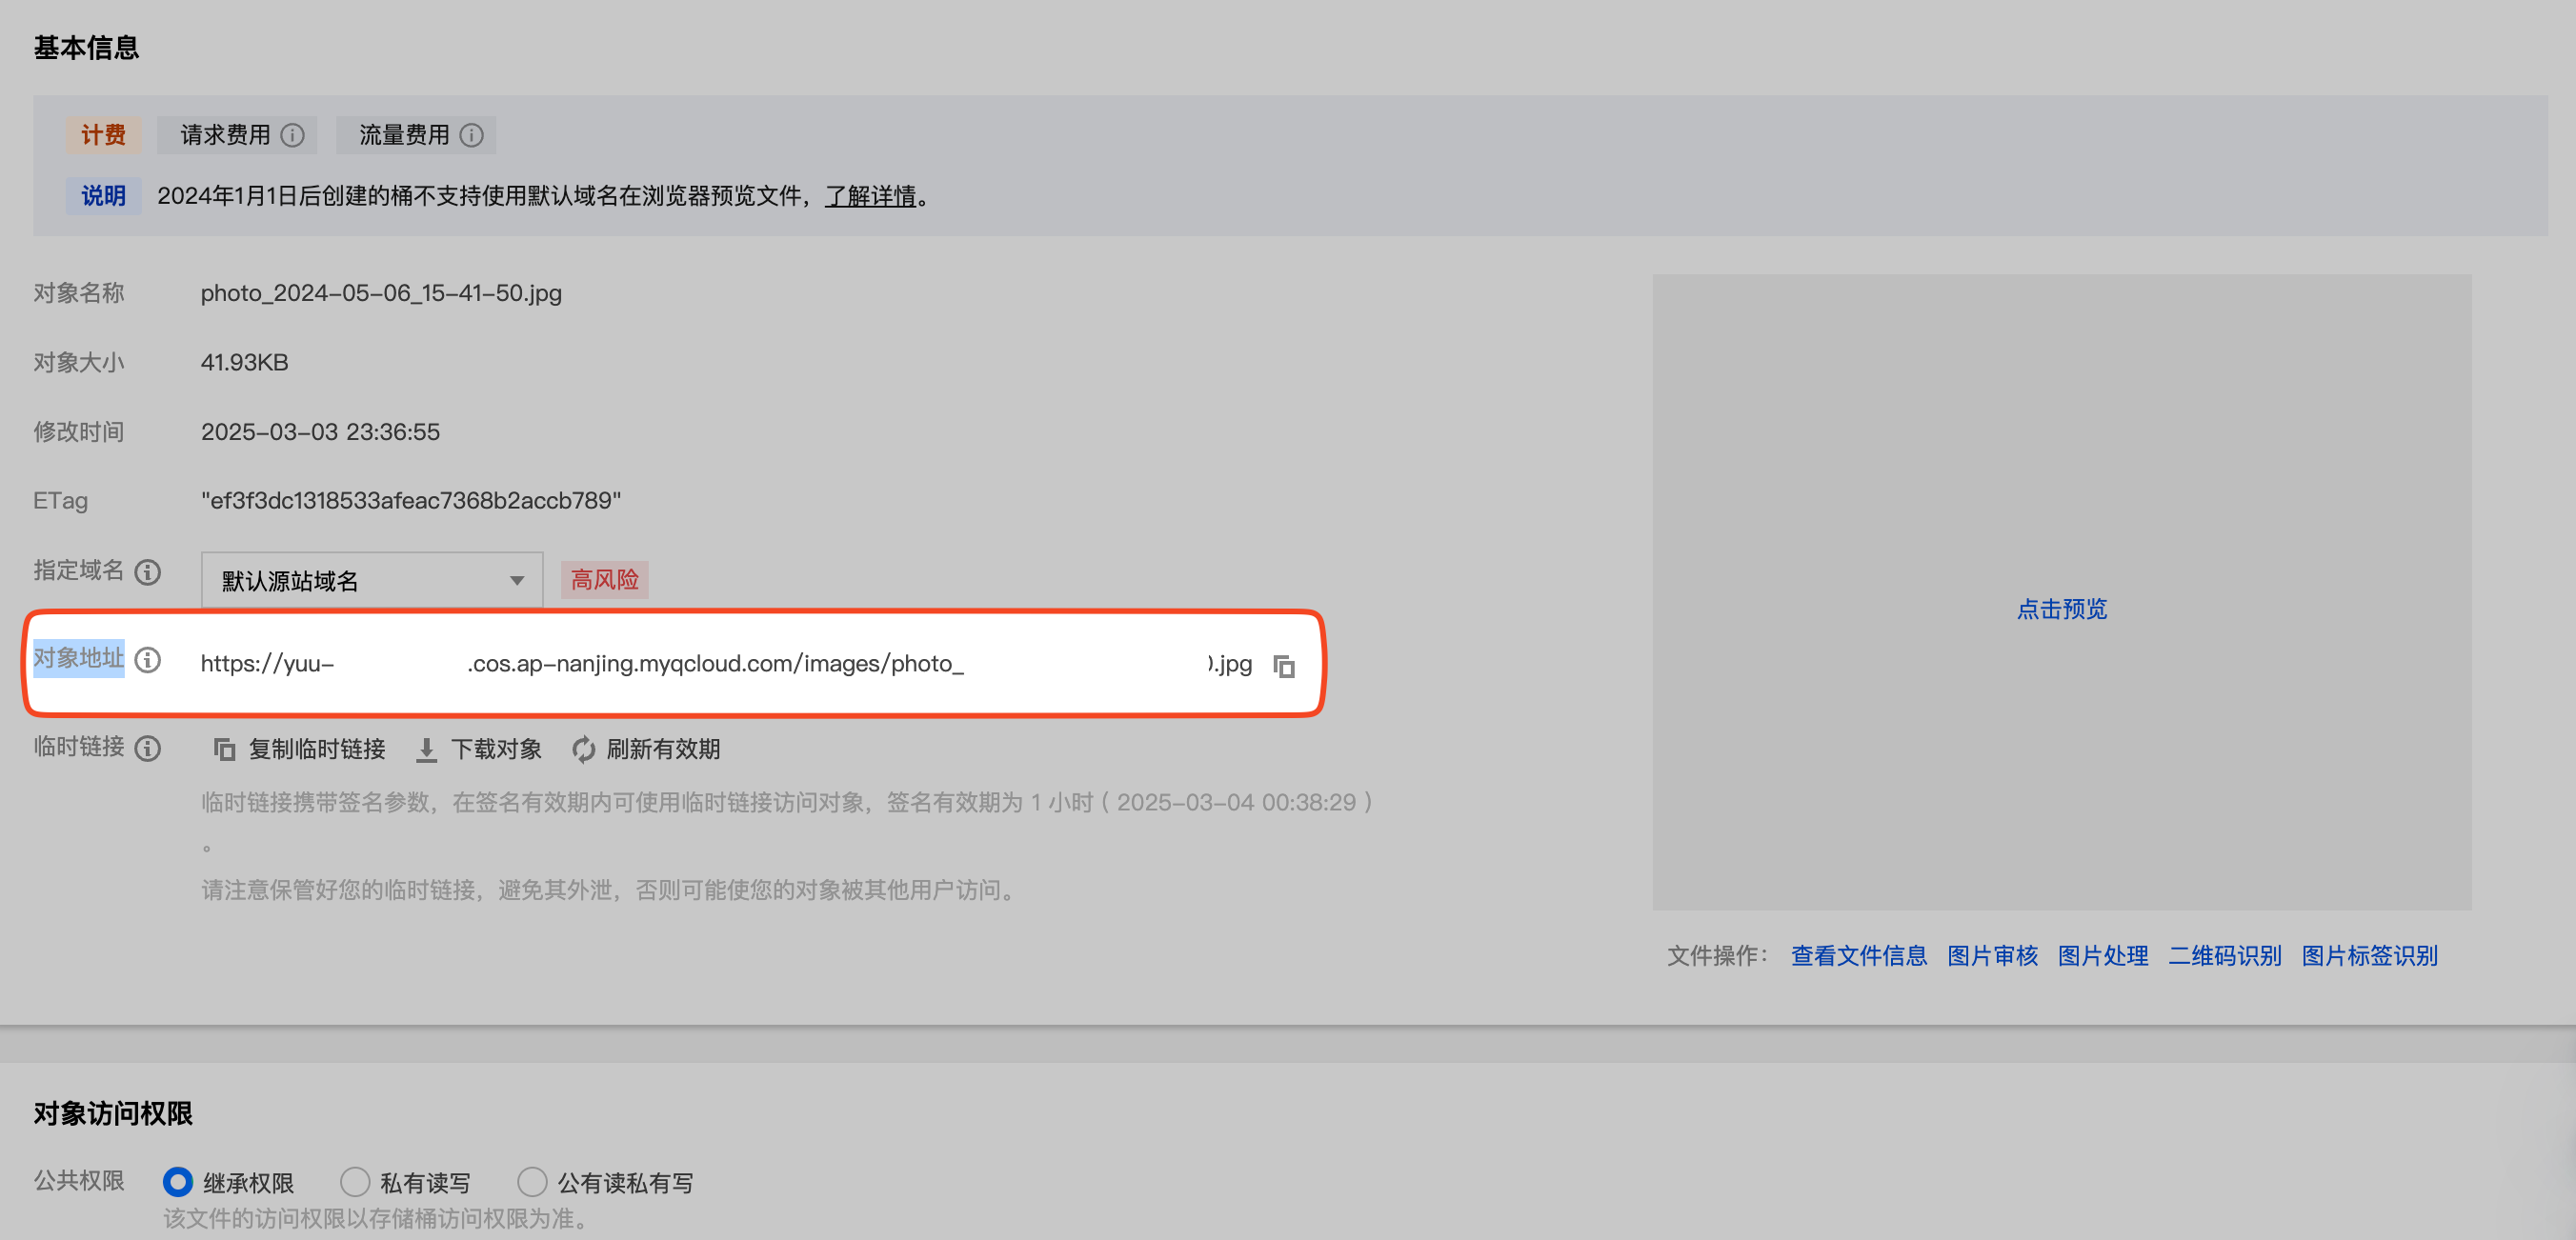The height and width of the screenshot is (1240, 2576).
Task: Copy the object address URL icon
Action: (x=1284, y=666)
